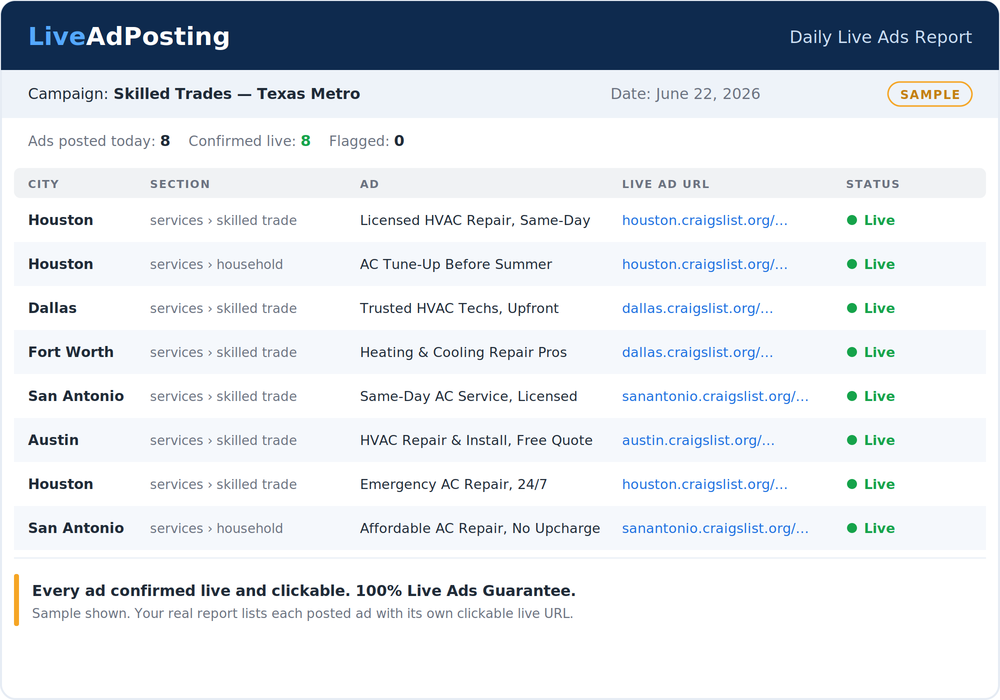Click the 'Flagged: 0' stat
1000x700 pixels.
pos(366,141)
